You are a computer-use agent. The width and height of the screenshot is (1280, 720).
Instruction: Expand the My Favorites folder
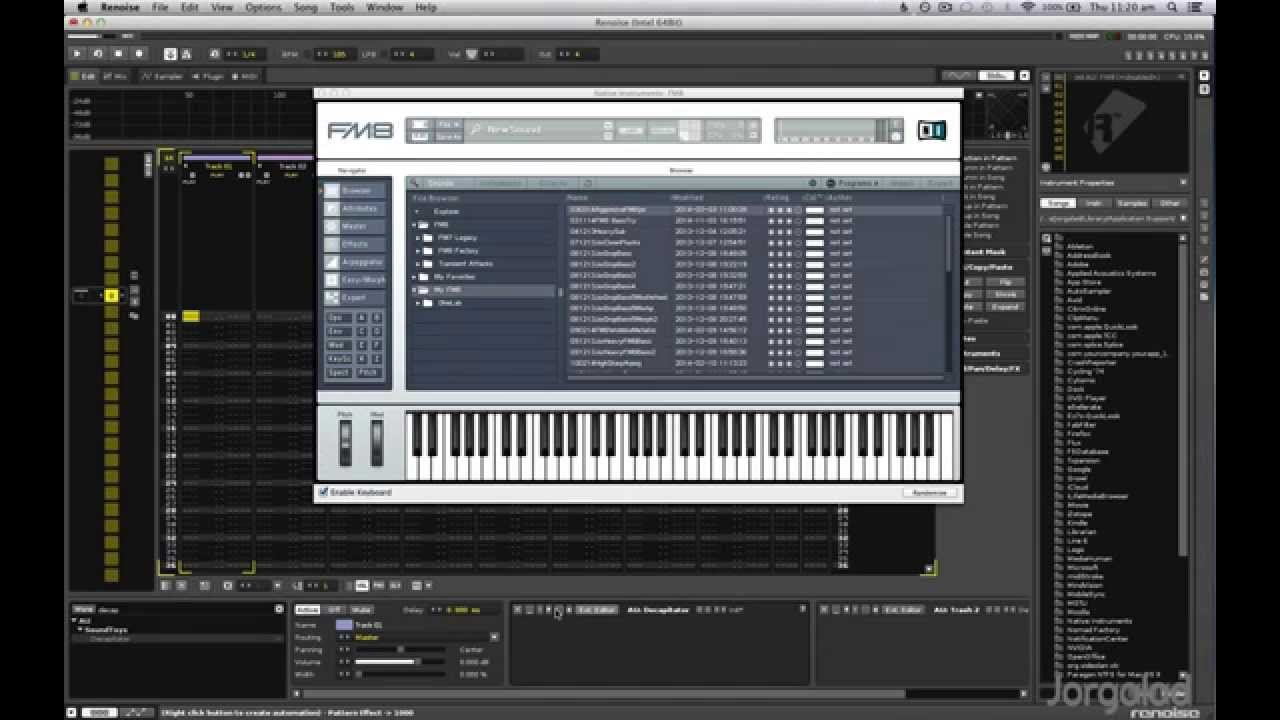pos(415,277)
